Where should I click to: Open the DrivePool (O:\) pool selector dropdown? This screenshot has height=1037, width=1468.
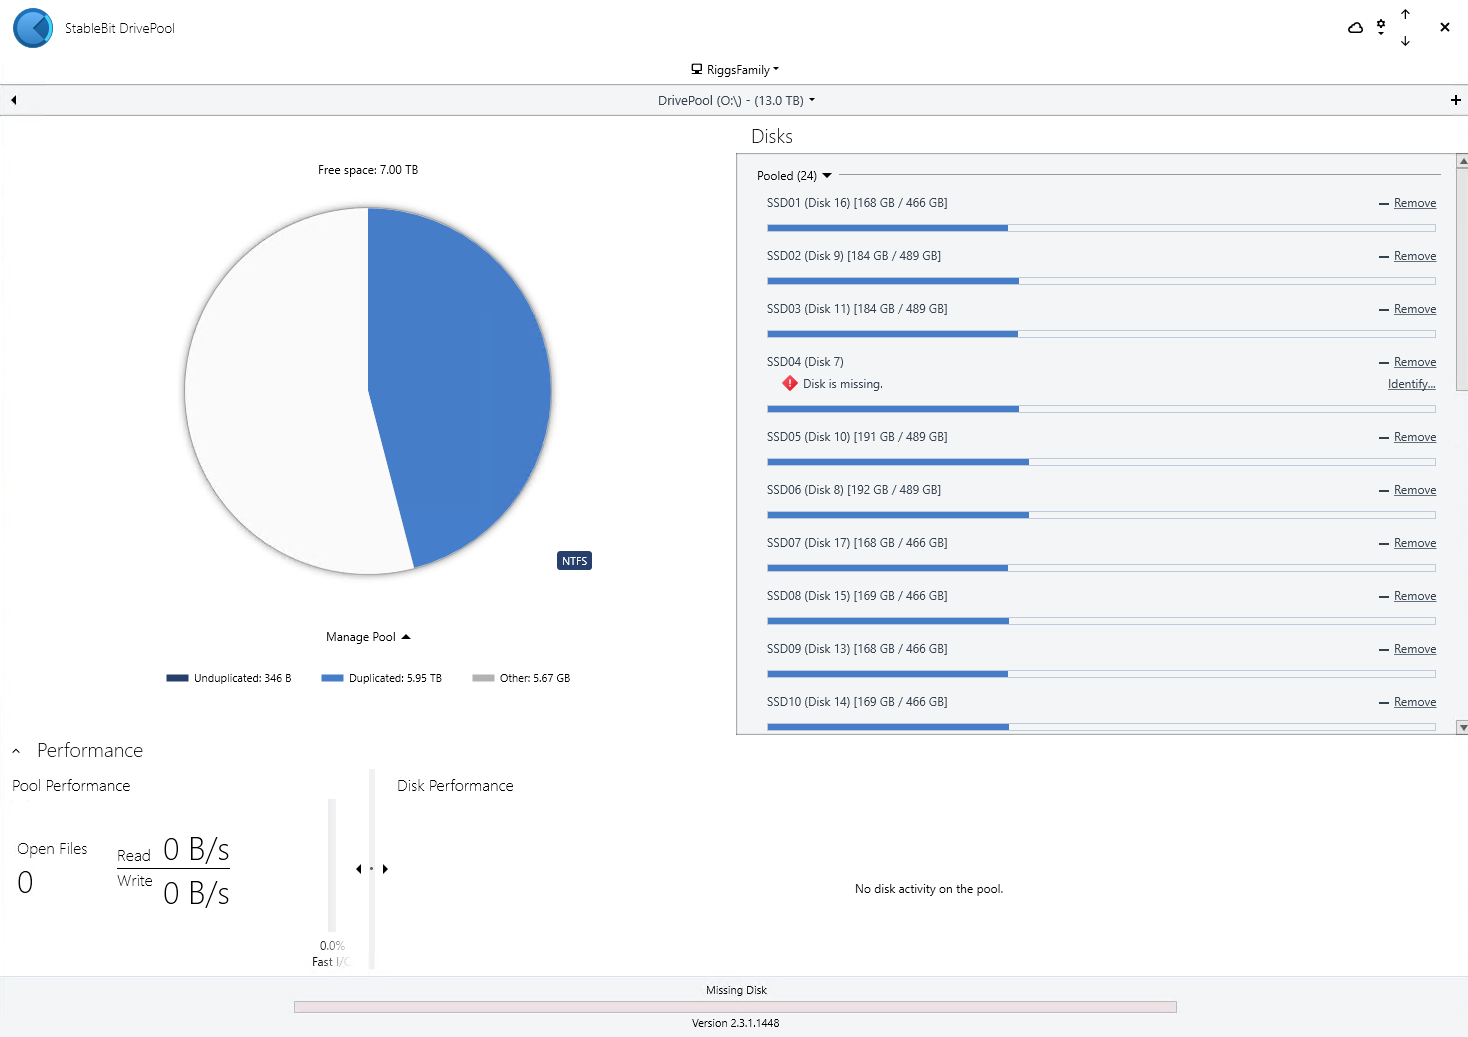(x=736, y=100)
